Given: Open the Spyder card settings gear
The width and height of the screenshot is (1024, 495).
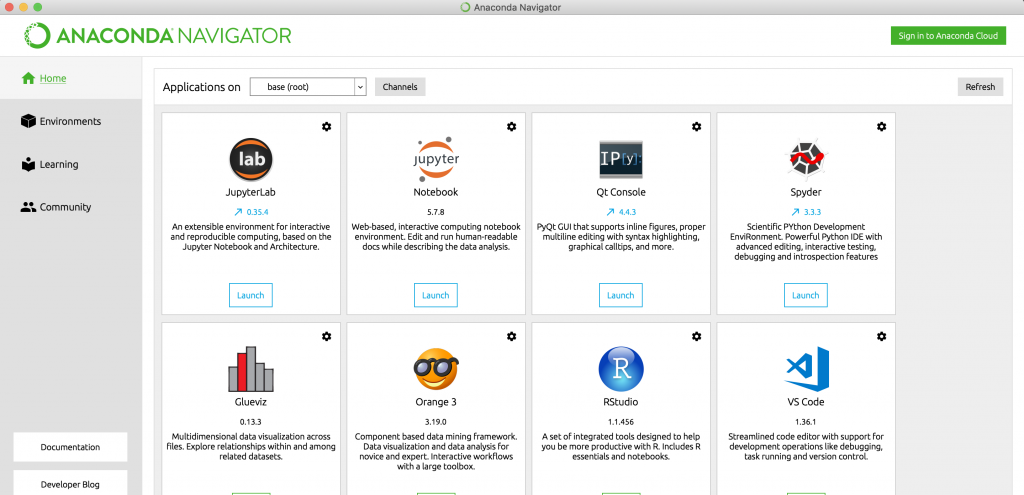Looking at the screenshot, I should coord(882,127).
